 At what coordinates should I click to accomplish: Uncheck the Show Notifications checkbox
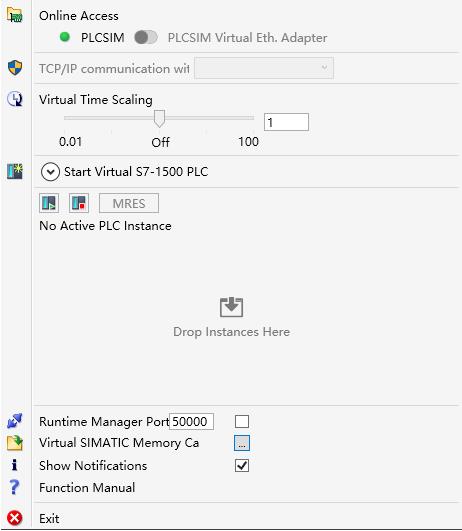click(x=242, y=466)
